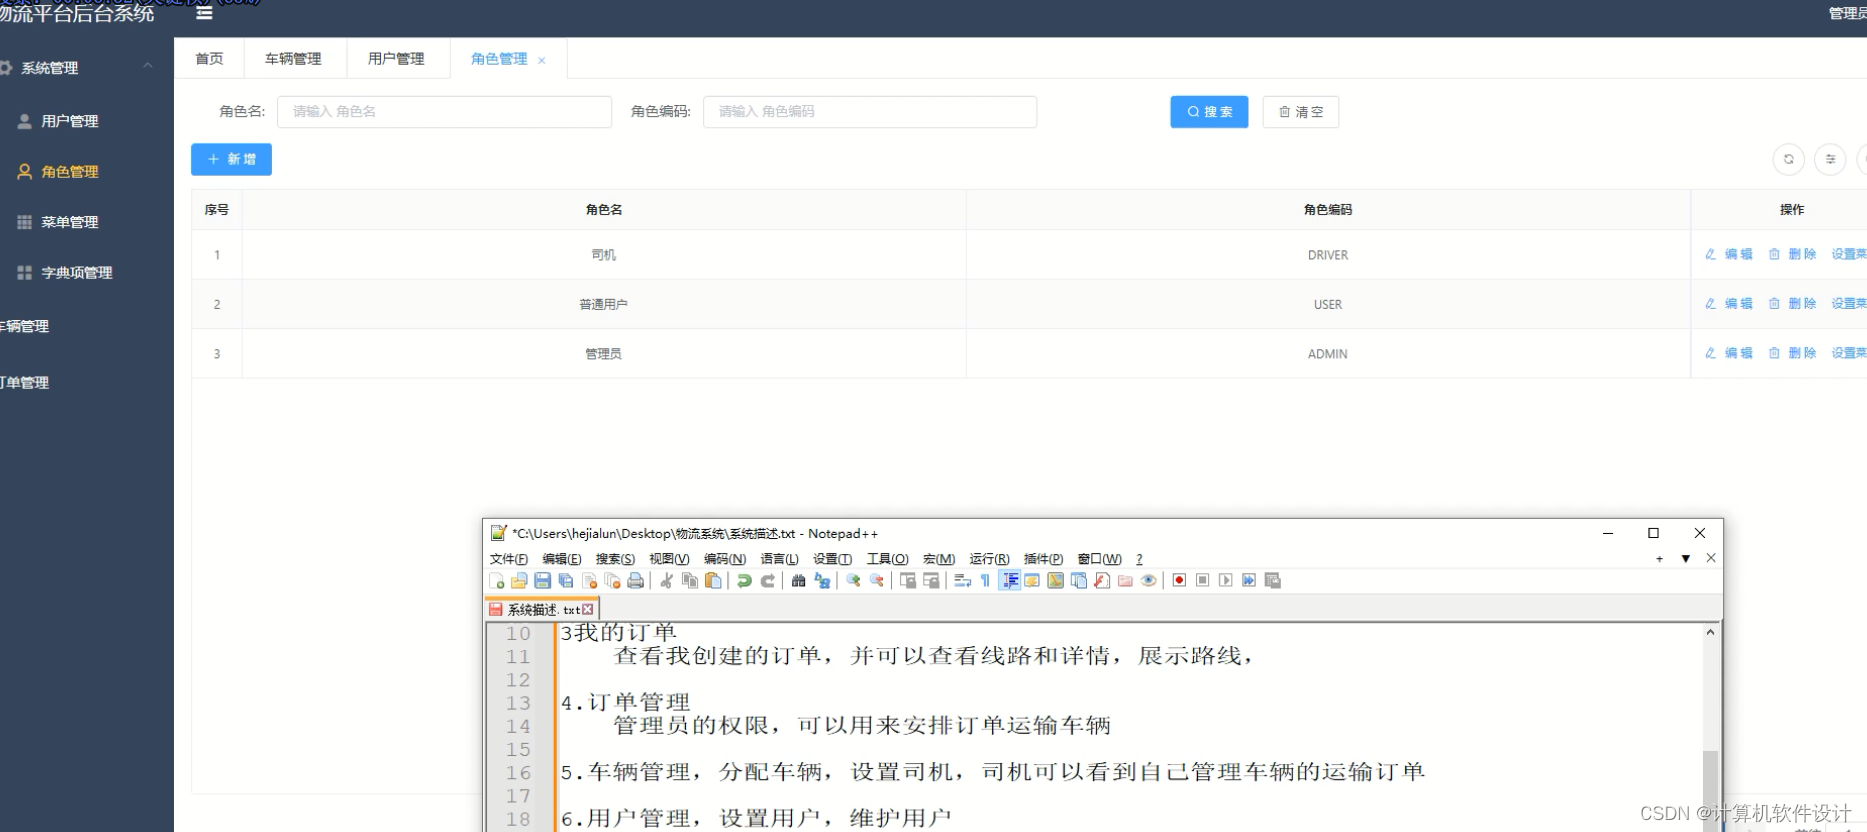1867x832 pixels.
Task: Open the 编辑(E) menu in Notepad++
Action: tap(561, 559)
